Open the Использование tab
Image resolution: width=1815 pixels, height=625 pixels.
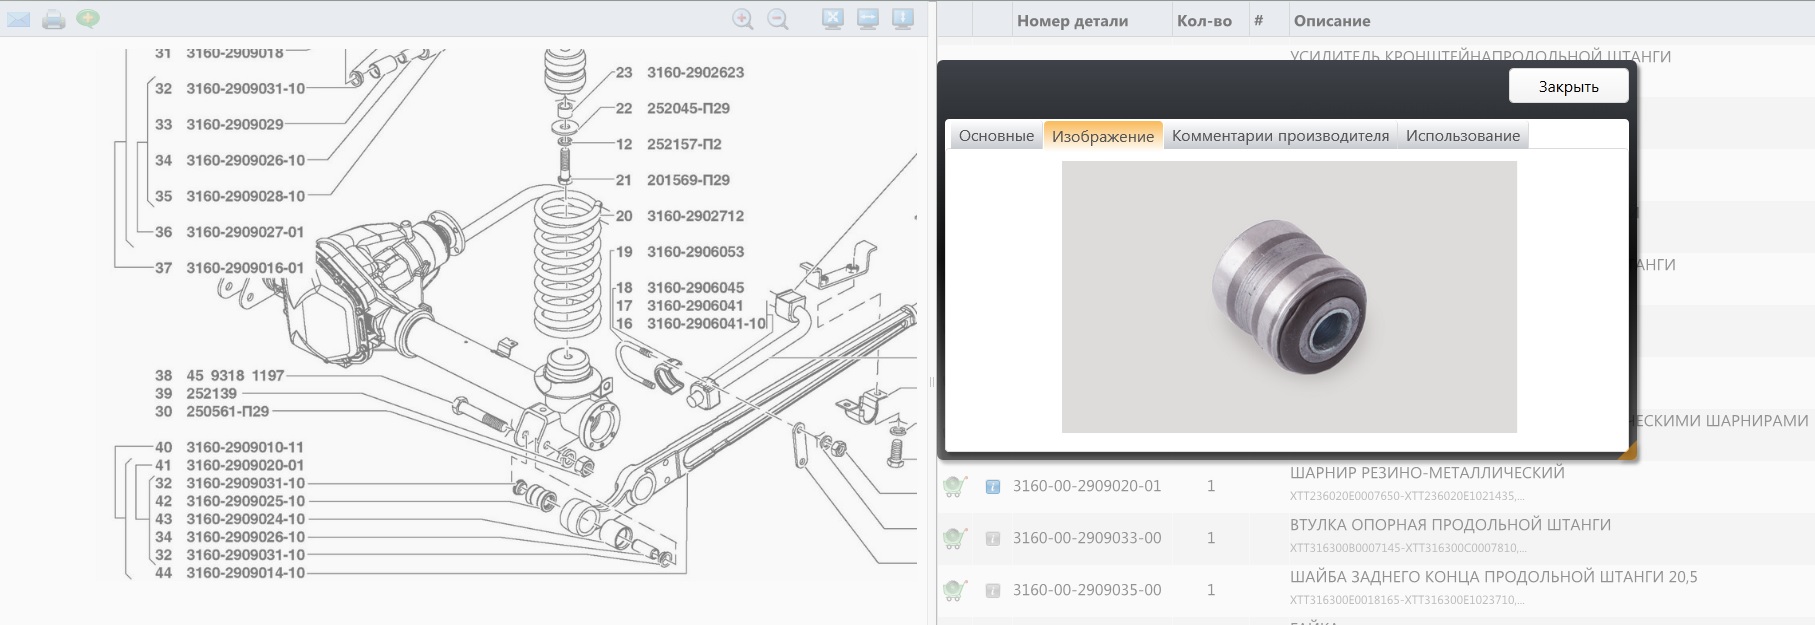pyautogui.click(x=1463, y=135)
